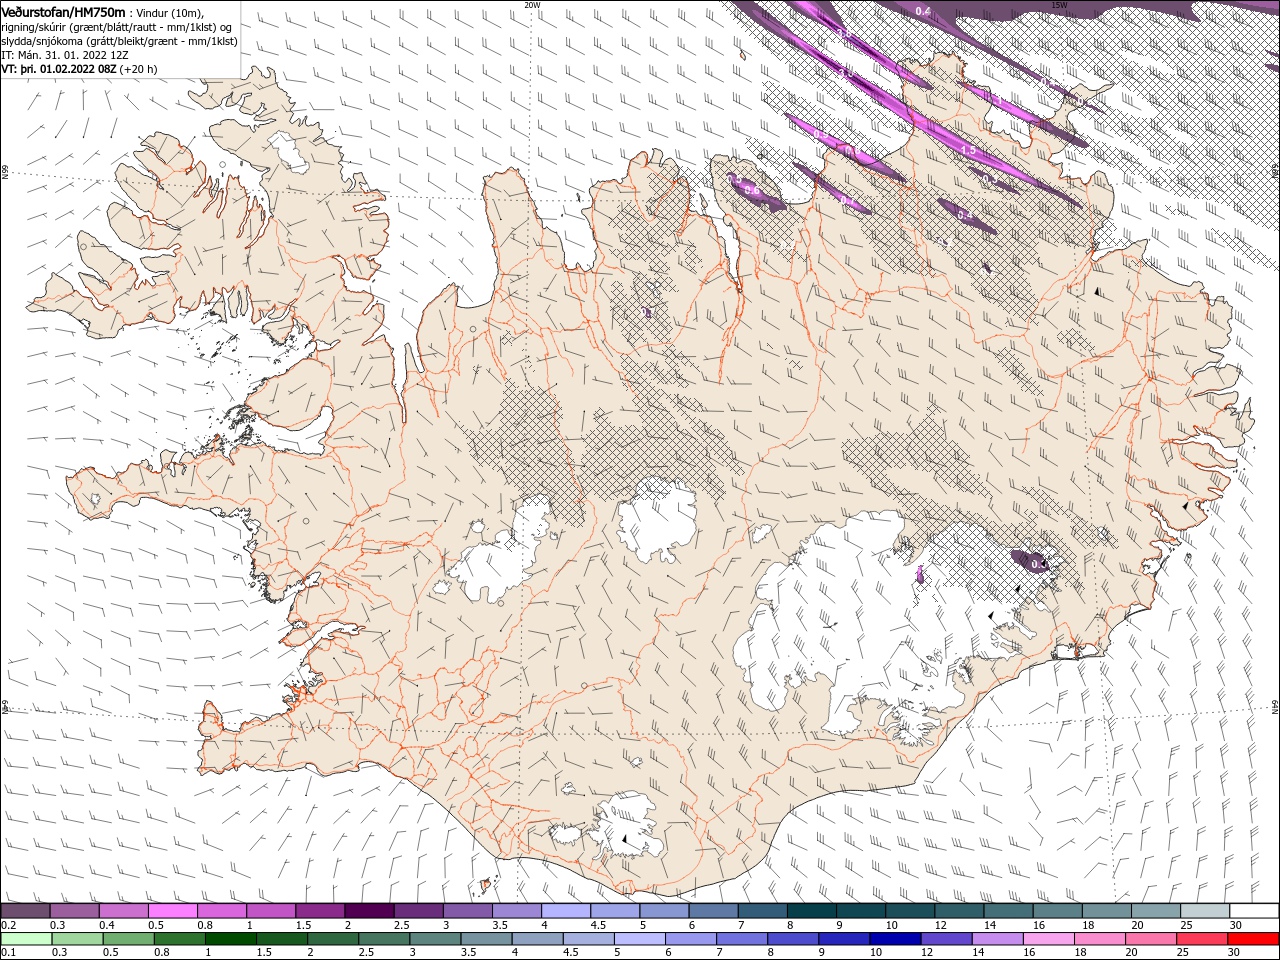Click the Veðurstofan/HM750m map title
The height and width of the screenshot is (960, 1280).
63,11
